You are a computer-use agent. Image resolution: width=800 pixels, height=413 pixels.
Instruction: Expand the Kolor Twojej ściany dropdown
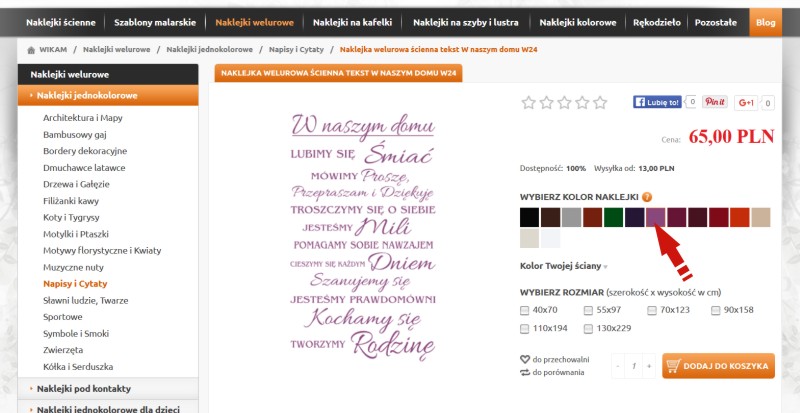[563, 266]
